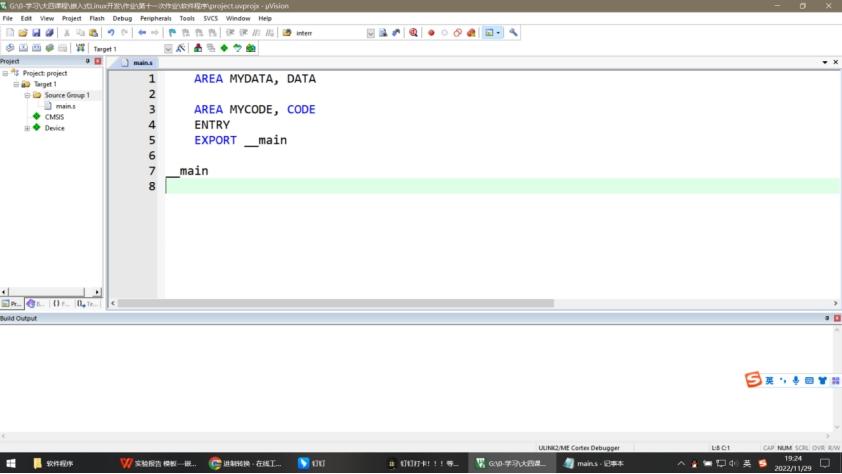Open the Chrome window from the taskbar
The height and width of the screenshot is (474, 842).
click(245, 463)
